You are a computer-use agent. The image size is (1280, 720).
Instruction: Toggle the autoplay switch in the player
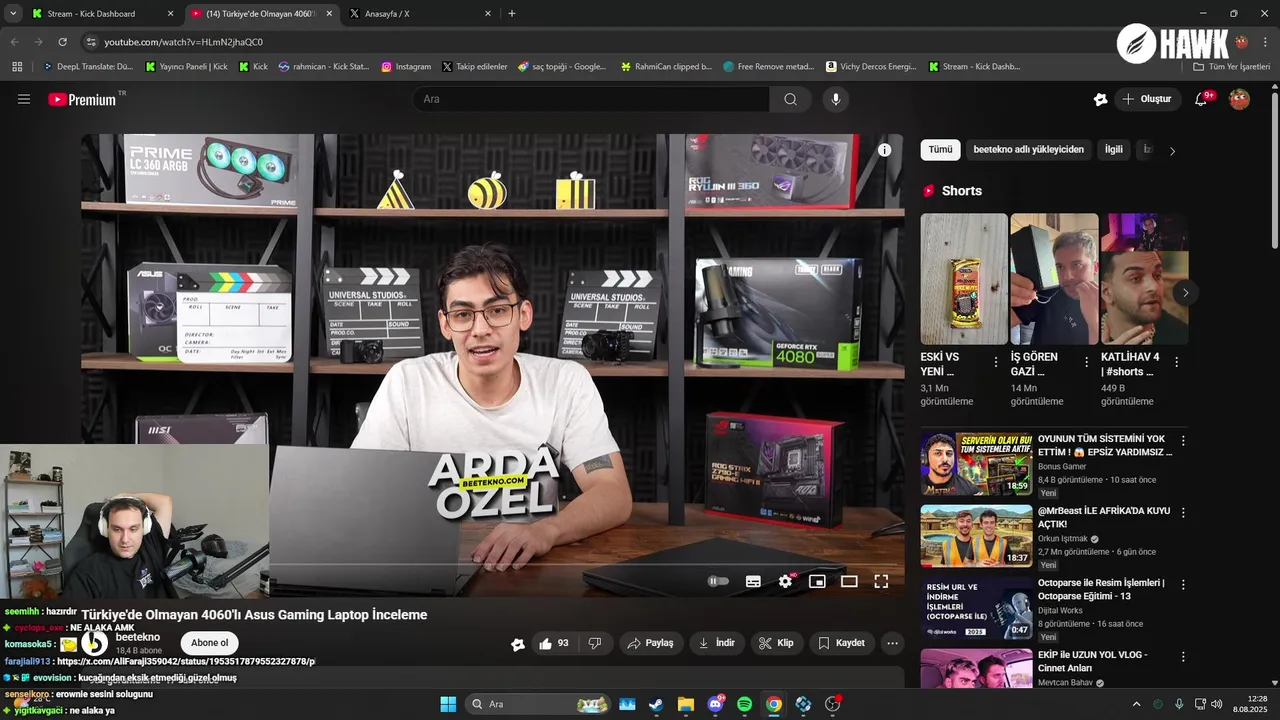pyautogui.click(x=718, y=581)
